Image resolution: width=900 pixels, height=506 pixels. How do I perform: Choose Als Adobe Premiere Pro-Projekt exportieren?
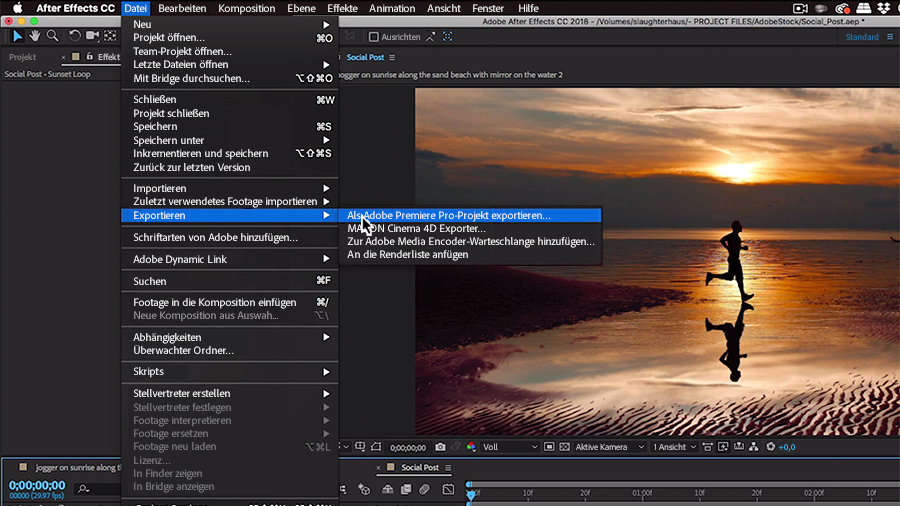449,215
